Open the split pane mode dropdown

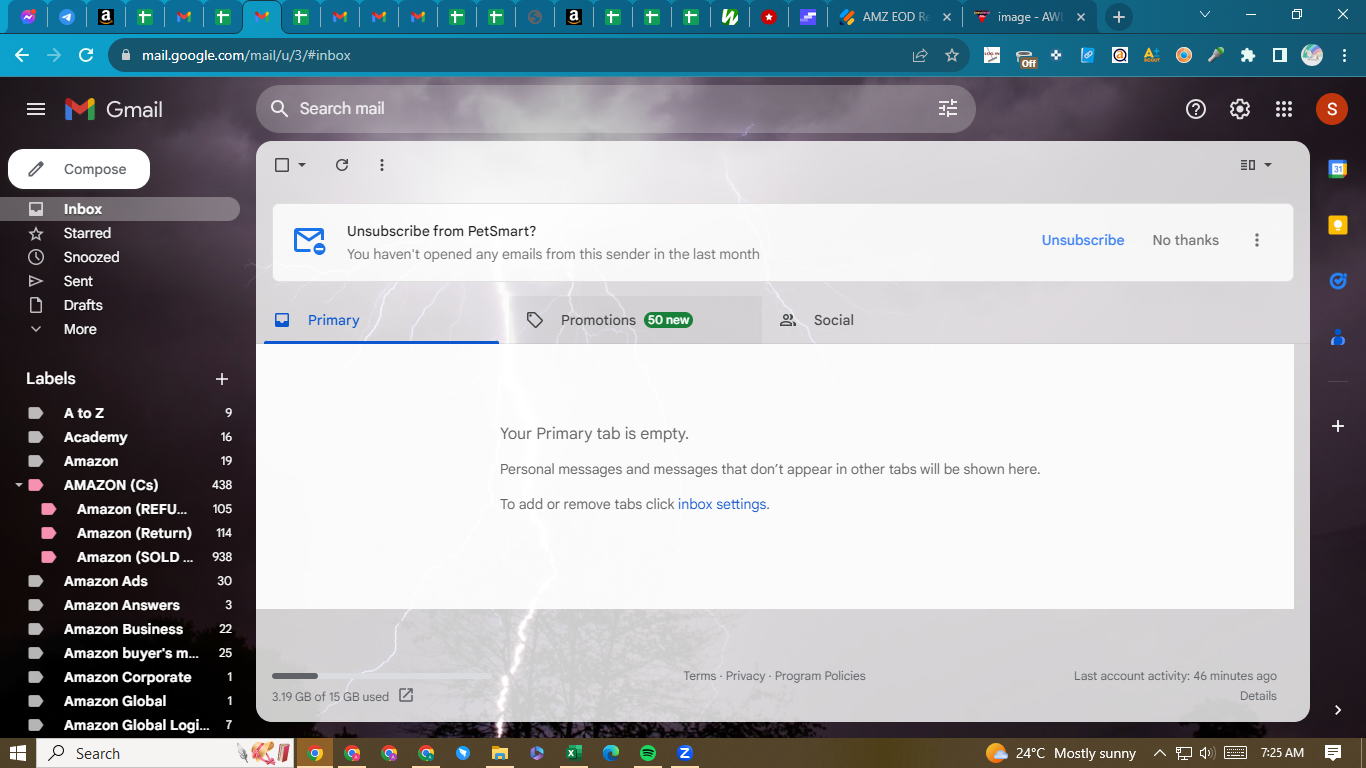(x=1256, y=165)
